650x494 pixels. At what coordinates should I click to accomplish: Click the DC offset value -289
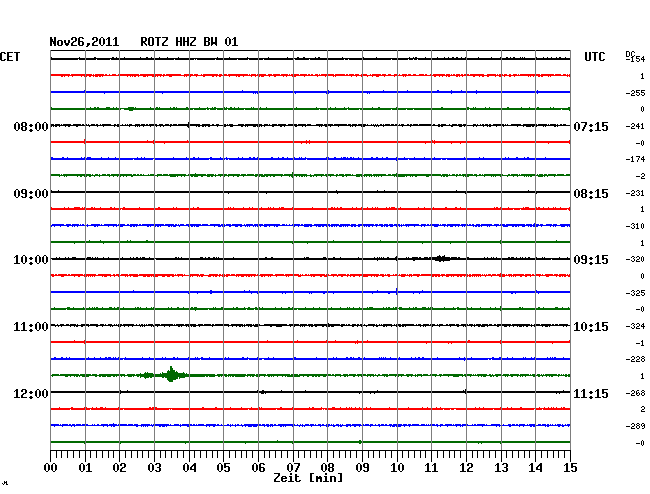(635, 426)
